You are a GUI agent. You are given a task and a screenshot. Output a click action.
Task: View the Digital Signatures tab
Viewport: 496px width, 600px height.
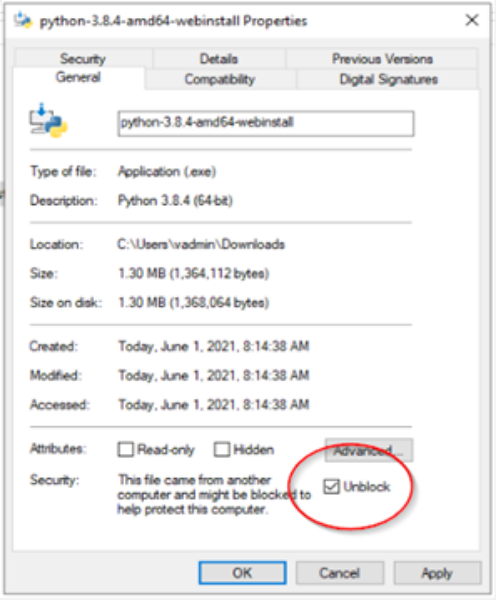tap(388, 79)
